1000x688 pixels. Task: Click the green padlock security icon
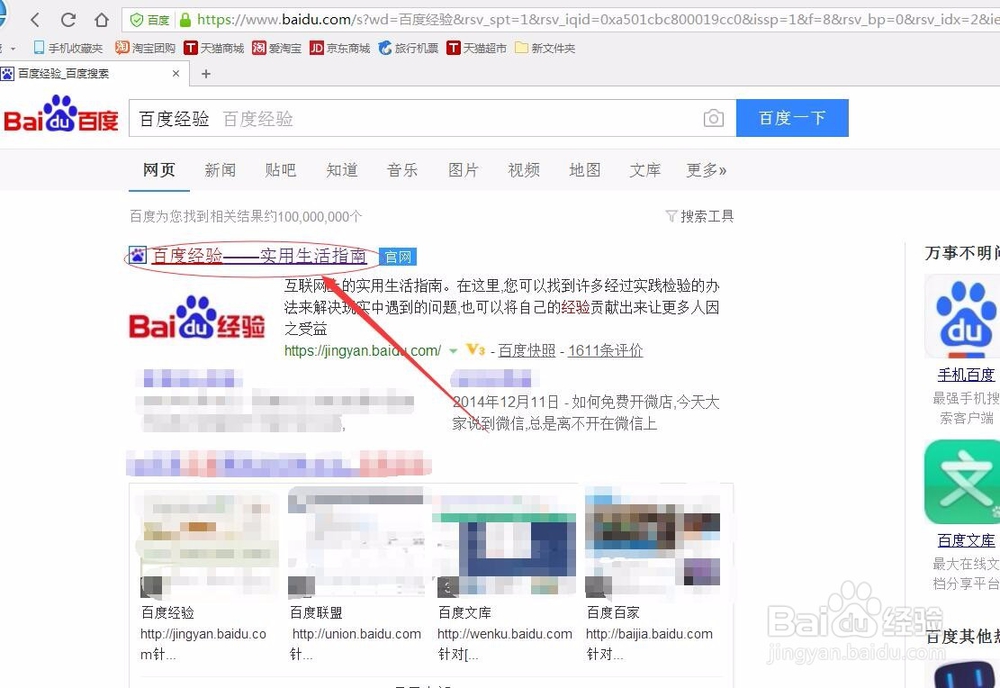pyautogui.click(x=185, y=20)
